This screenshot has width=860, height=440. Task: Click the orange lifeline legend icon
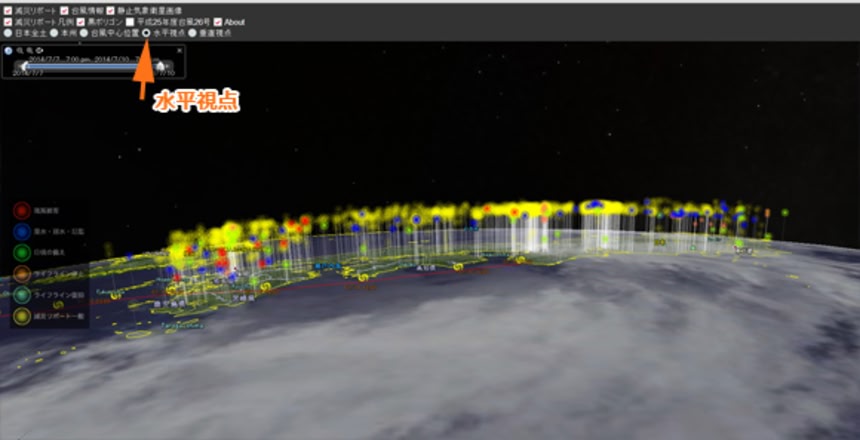coord(21,274)
